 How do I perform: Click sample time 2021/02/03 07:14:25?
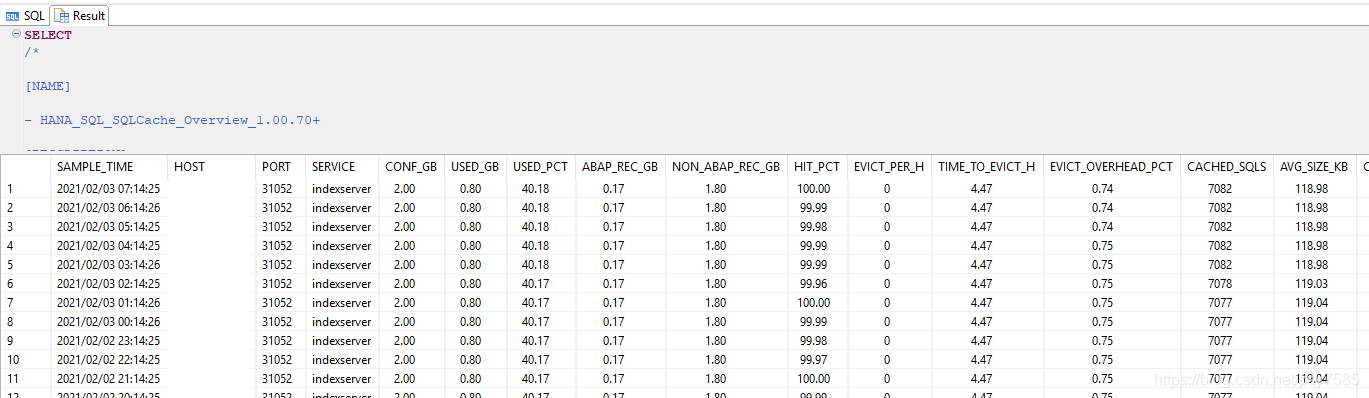[x=108, y=188]
